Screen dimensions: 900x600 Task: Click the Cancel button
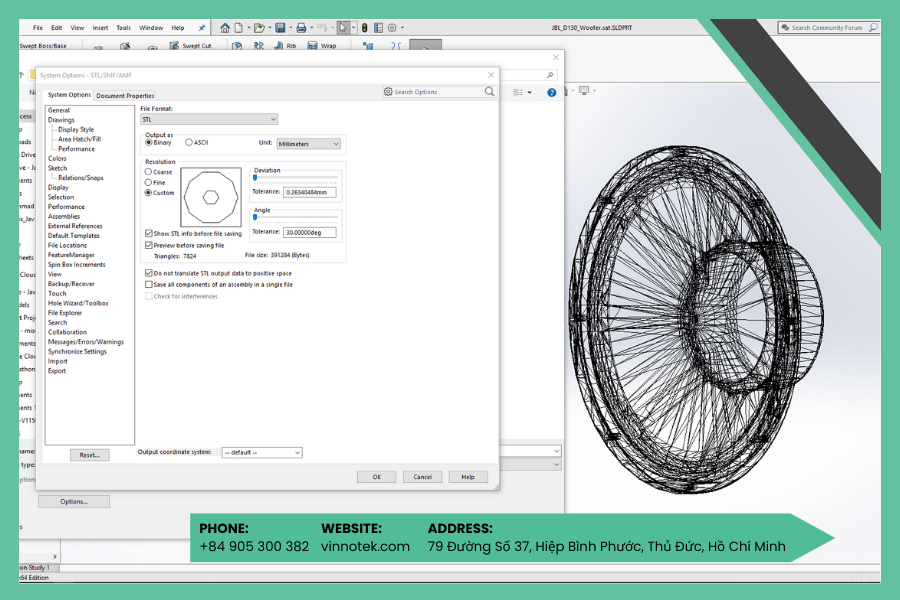422,477
